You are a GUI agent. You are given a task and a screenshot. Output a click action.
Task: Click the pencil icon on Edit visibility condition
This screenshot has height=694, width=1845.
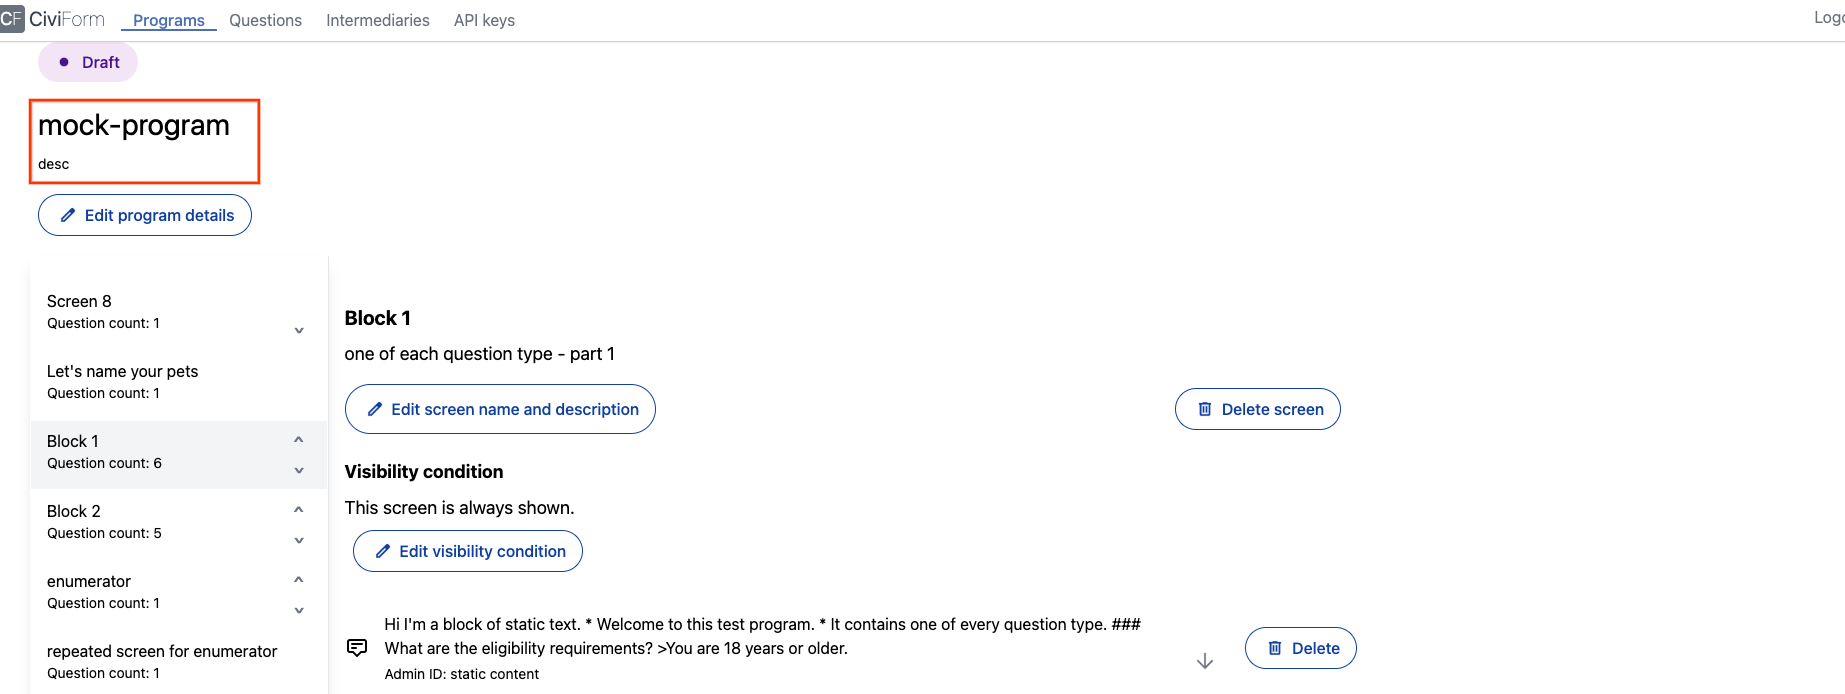tap(381, 551)
